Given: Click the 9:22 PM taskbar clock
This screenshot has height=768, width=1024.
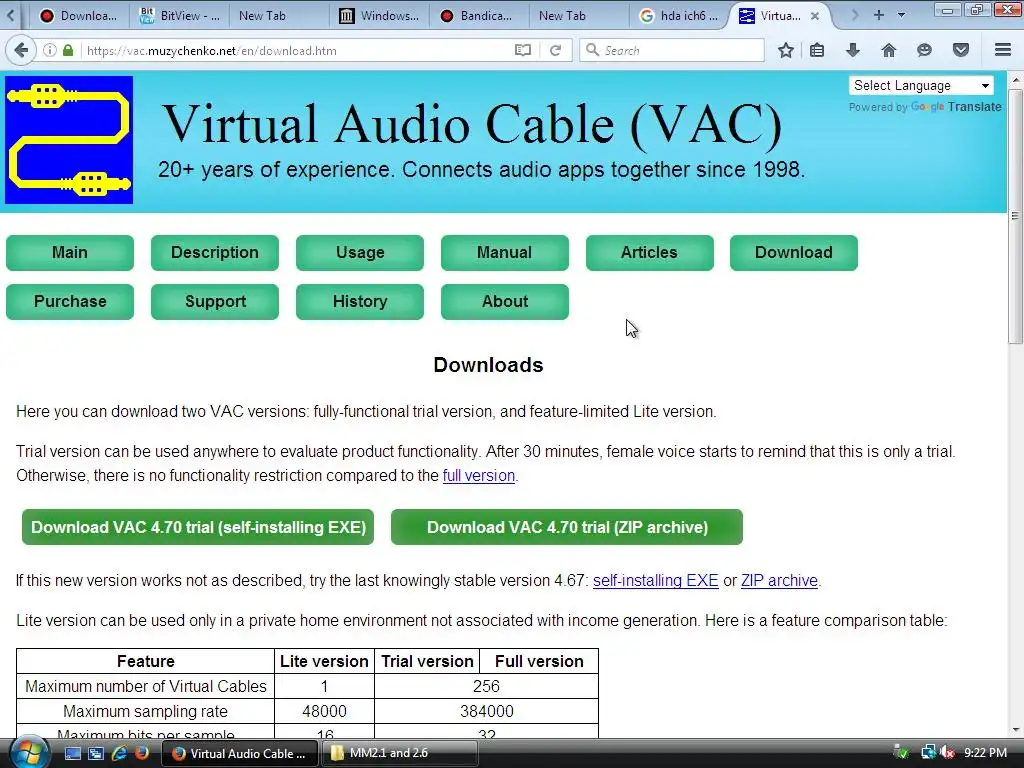Looking at the screenshot, I should [x=985, y=753].
